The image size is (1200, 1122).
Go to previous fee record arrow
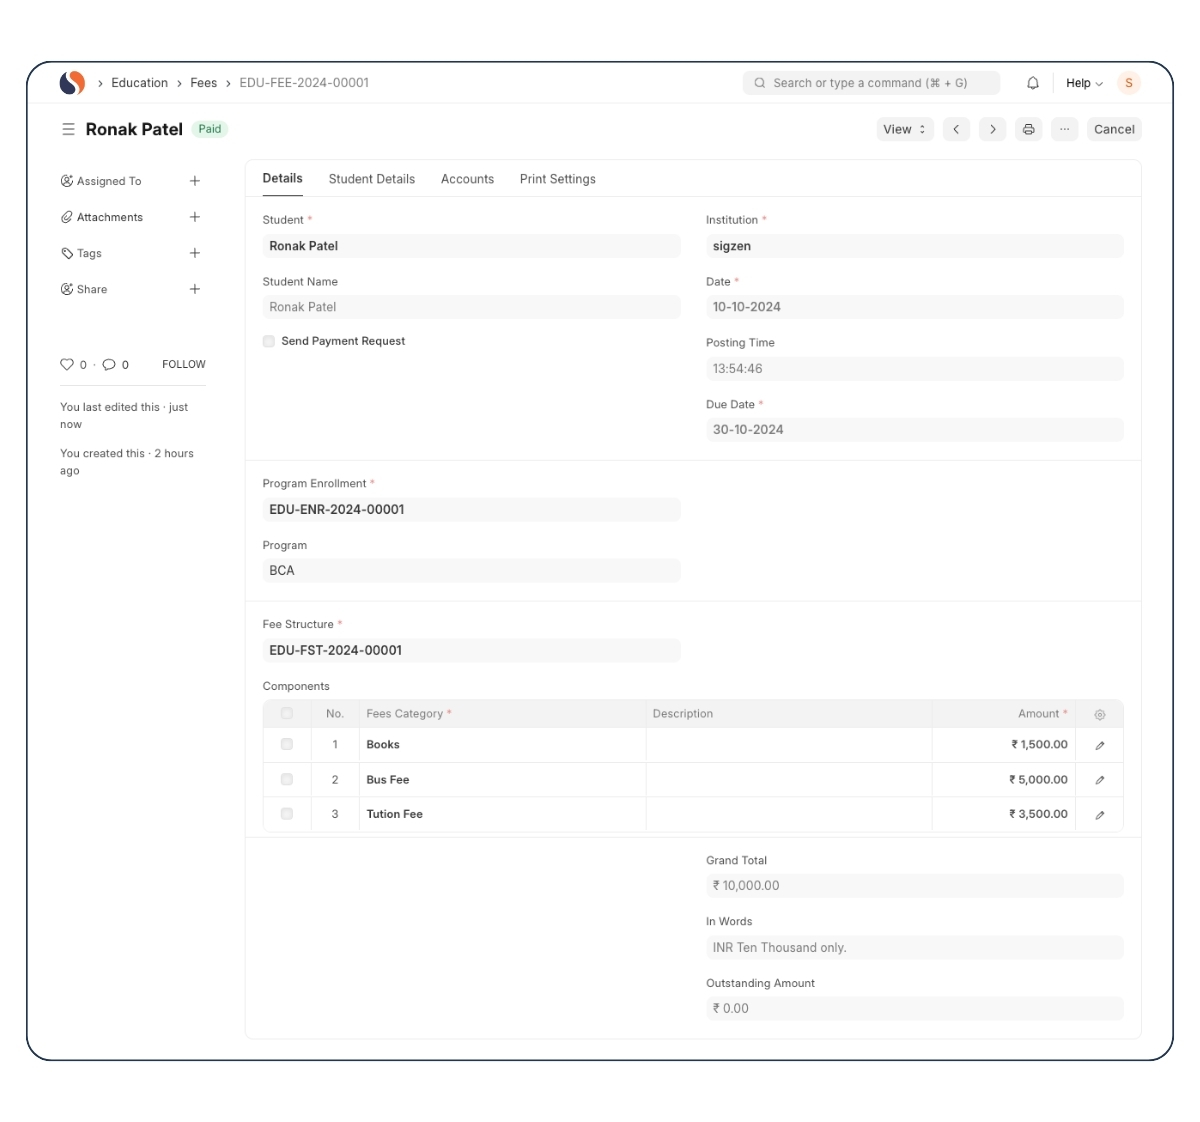coord(956,129)
